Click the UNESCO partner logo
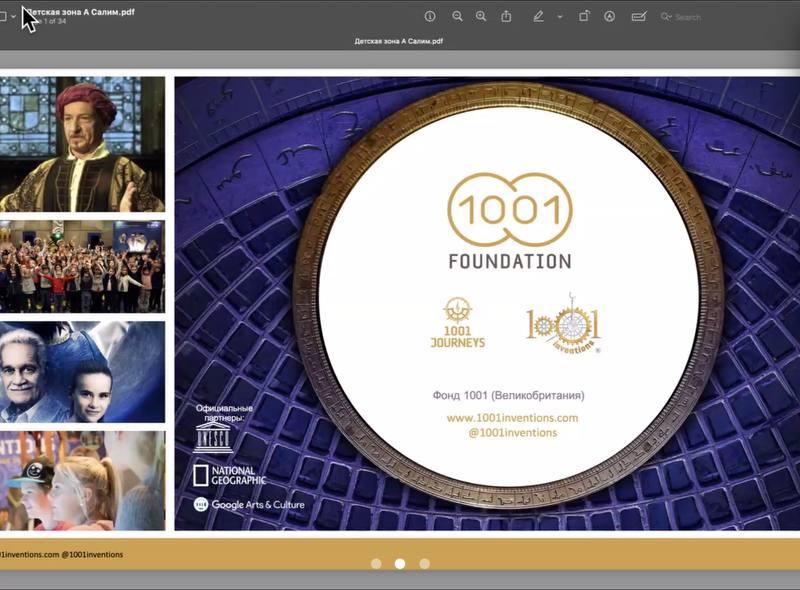Viewport: 800px width, 590px height. point(213,438)
